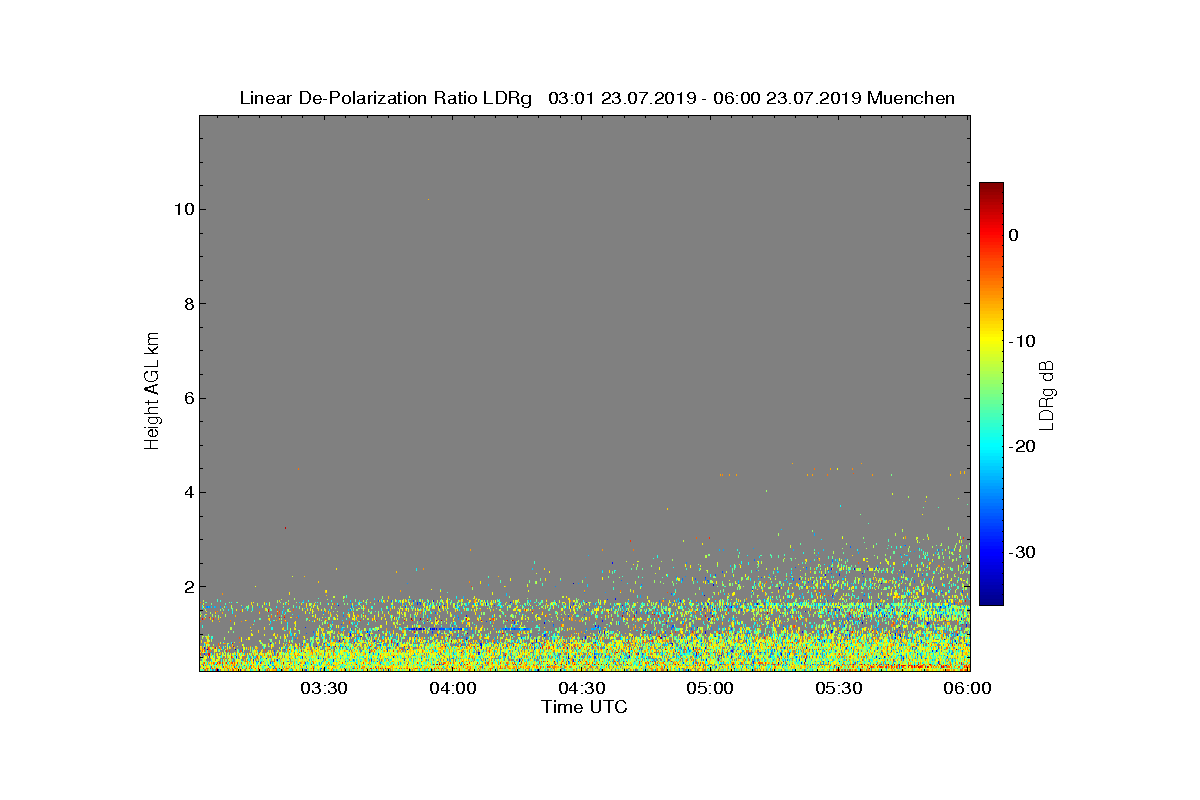Click the 04:00 time axis label
This screenshot has height=800, width=1200.
click(x=453, y=688)
